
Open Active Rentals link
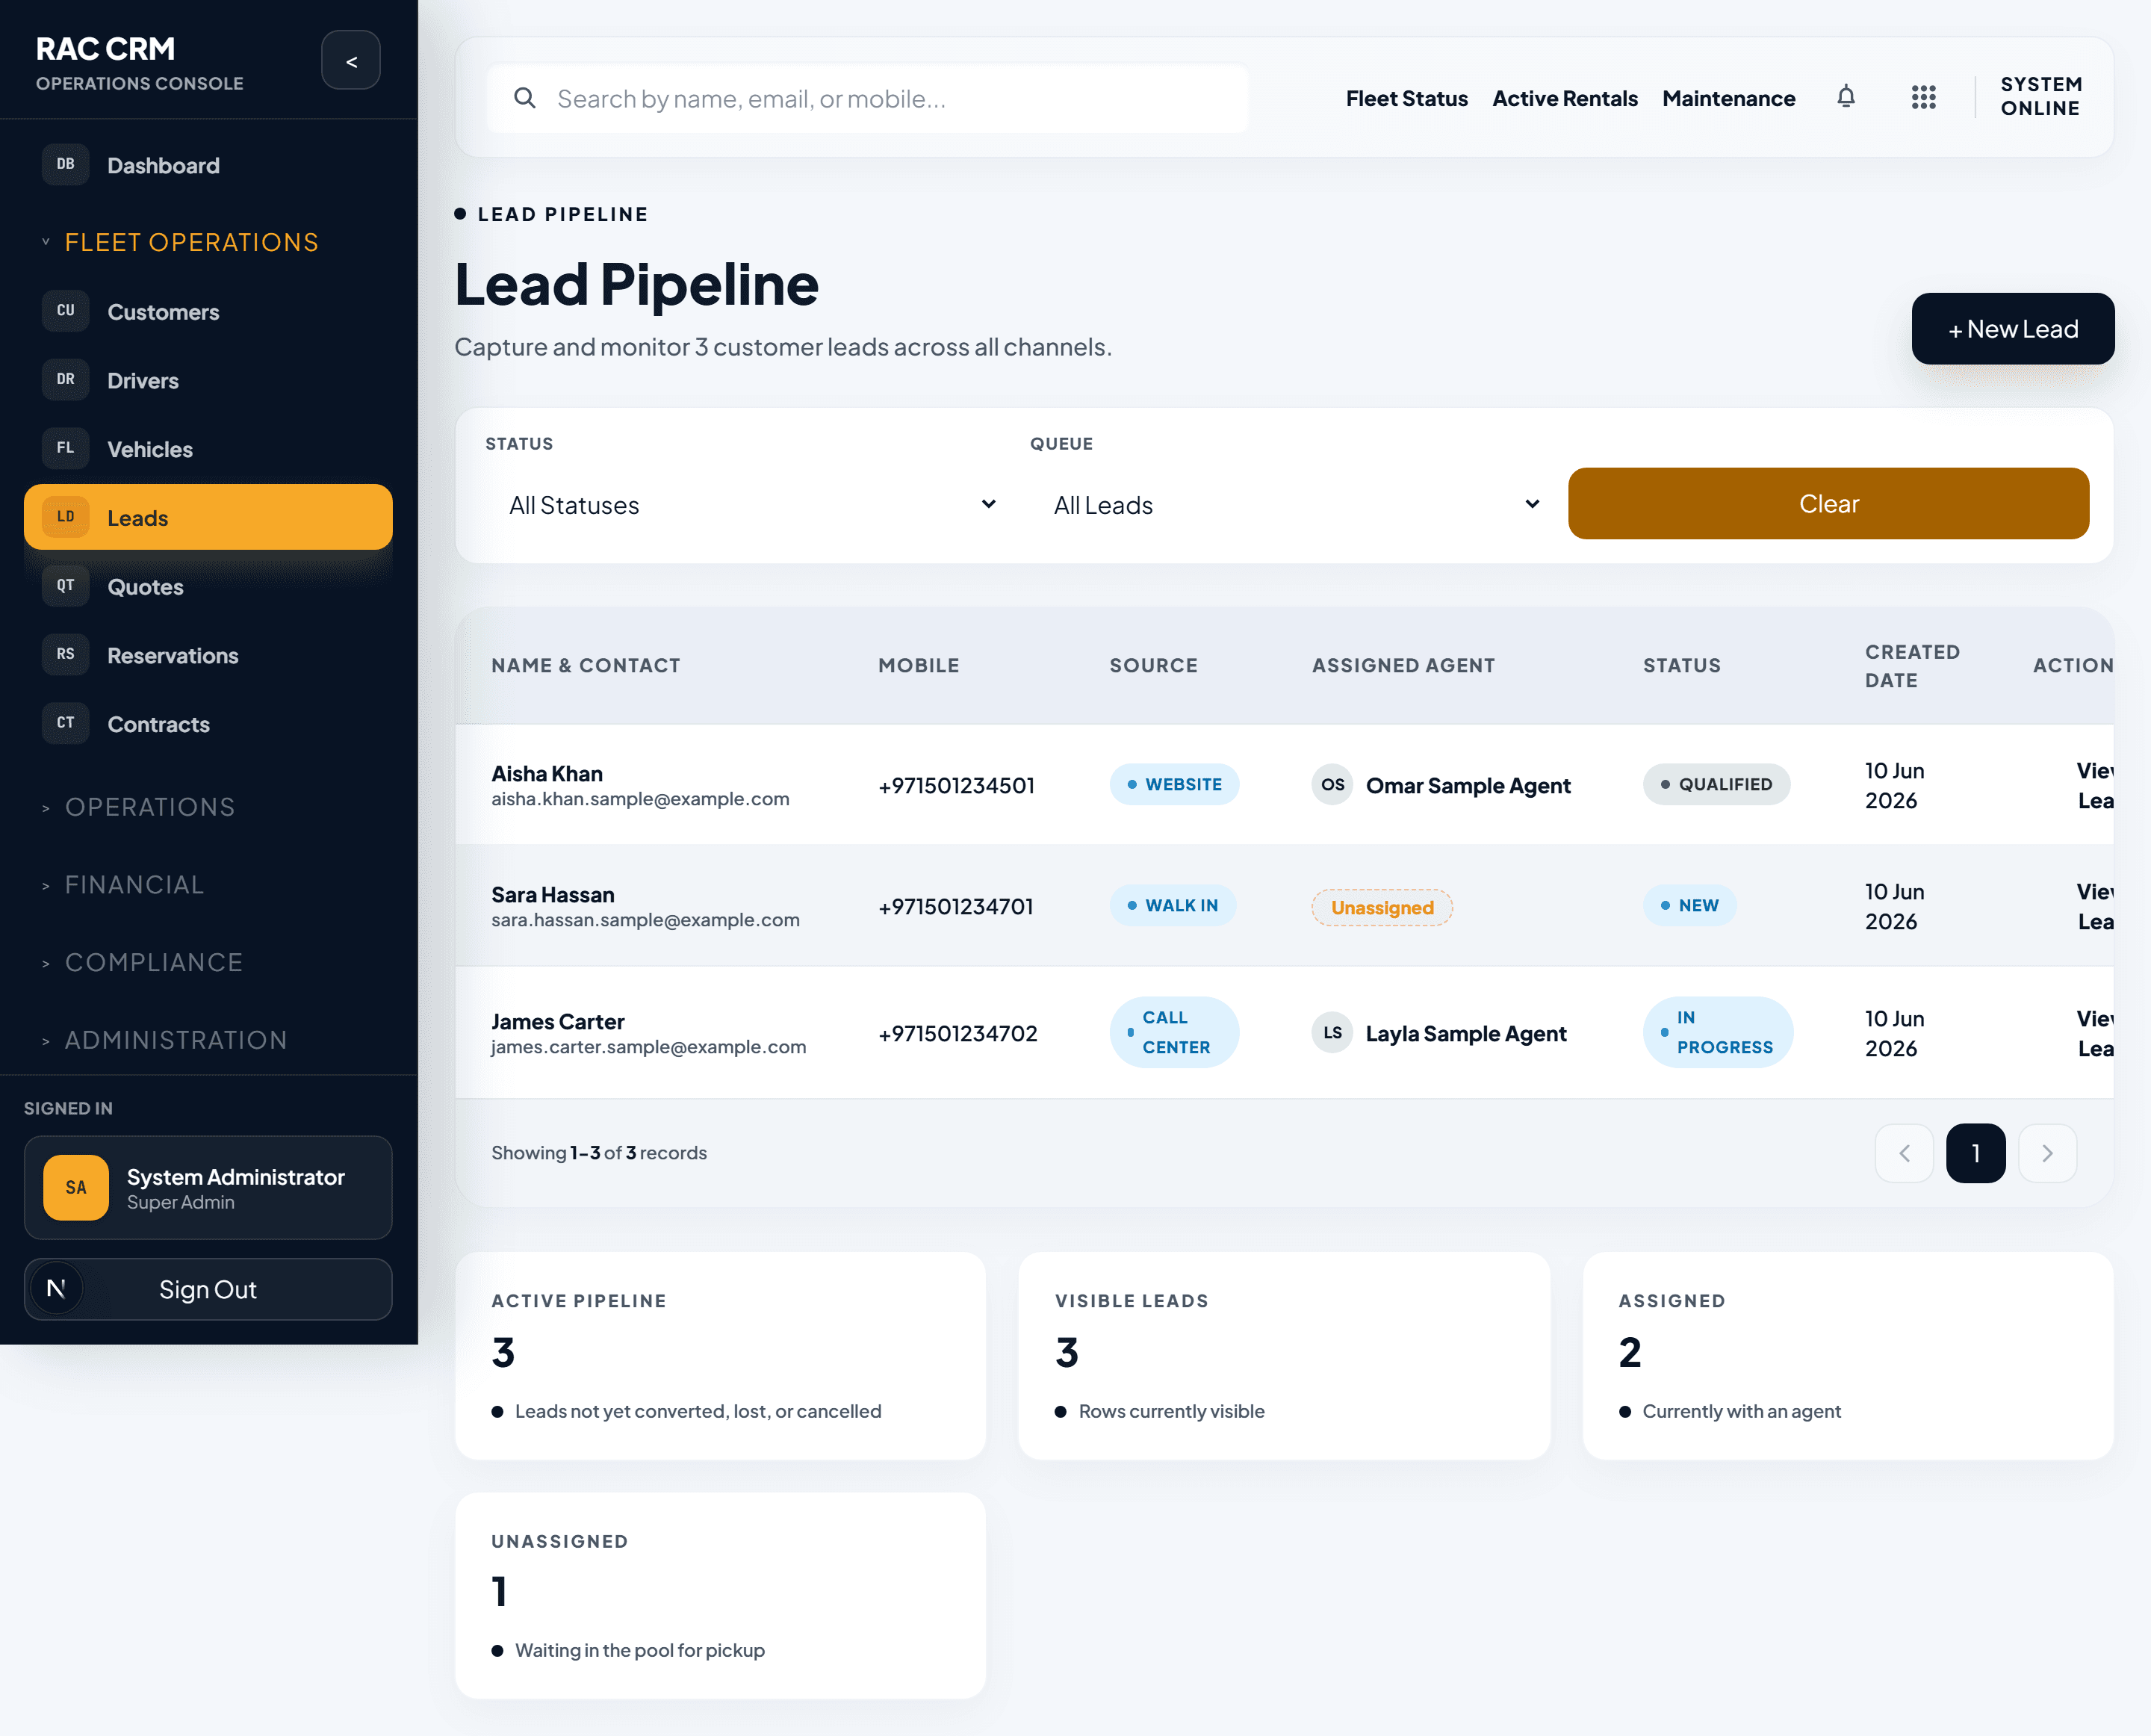tap(1565, 98)
